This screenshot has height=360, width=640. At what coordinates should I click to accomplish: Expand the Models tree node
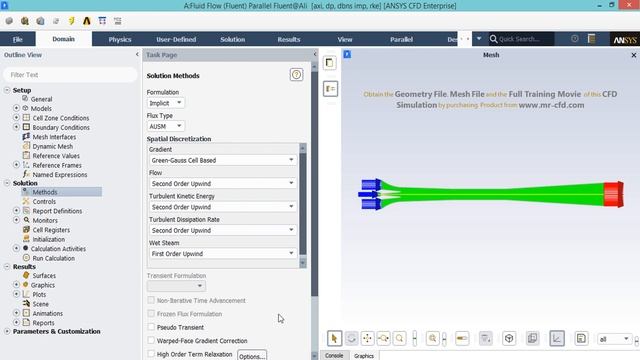[x=16, y=108]
